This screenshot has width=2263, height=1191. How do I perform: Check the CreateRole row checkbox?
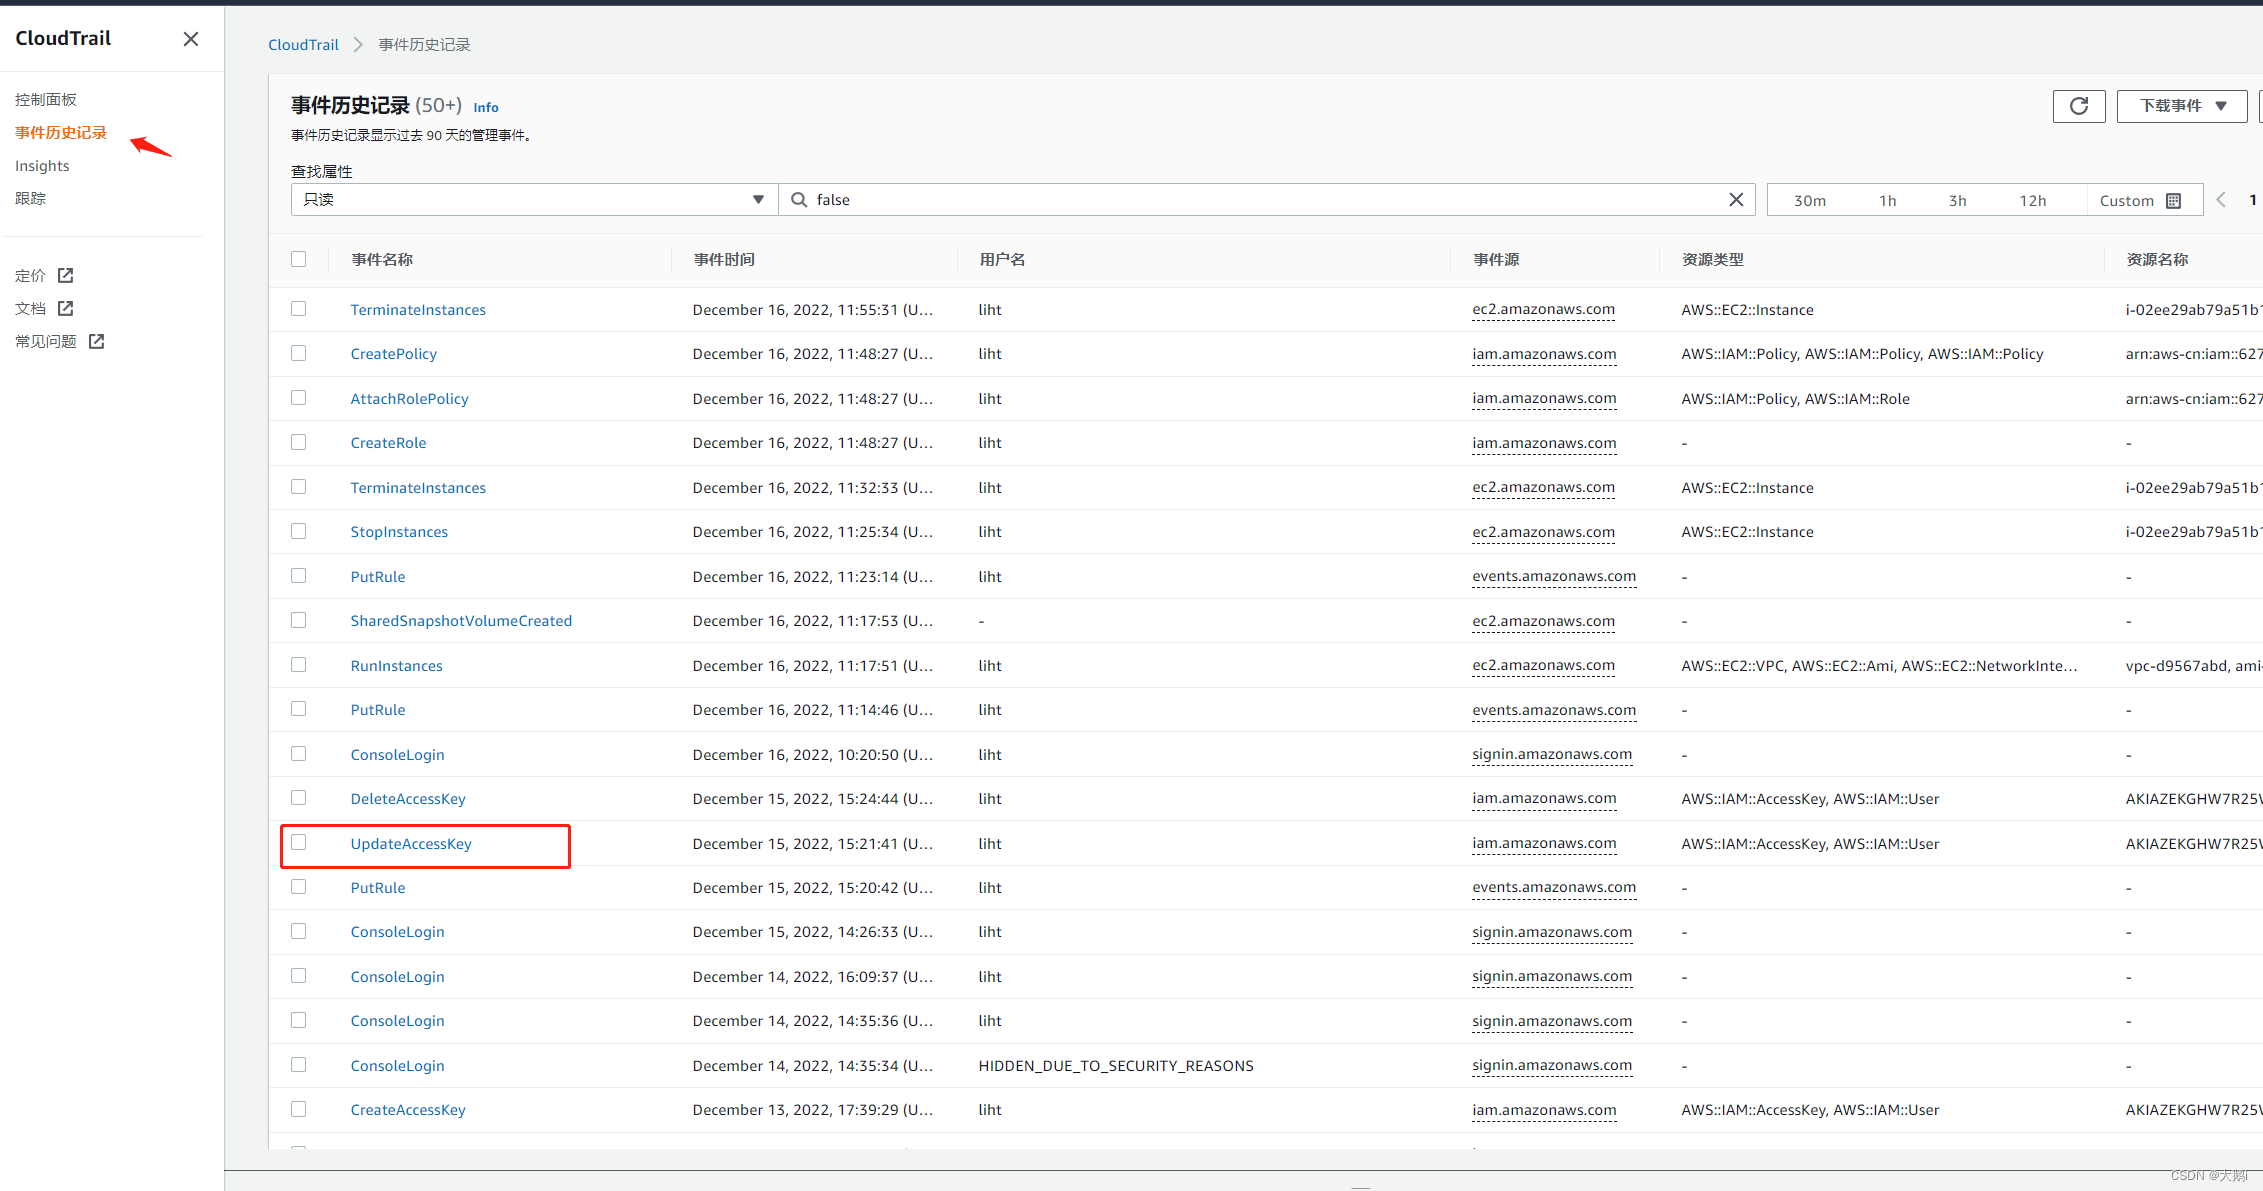(x=299, y=442)
